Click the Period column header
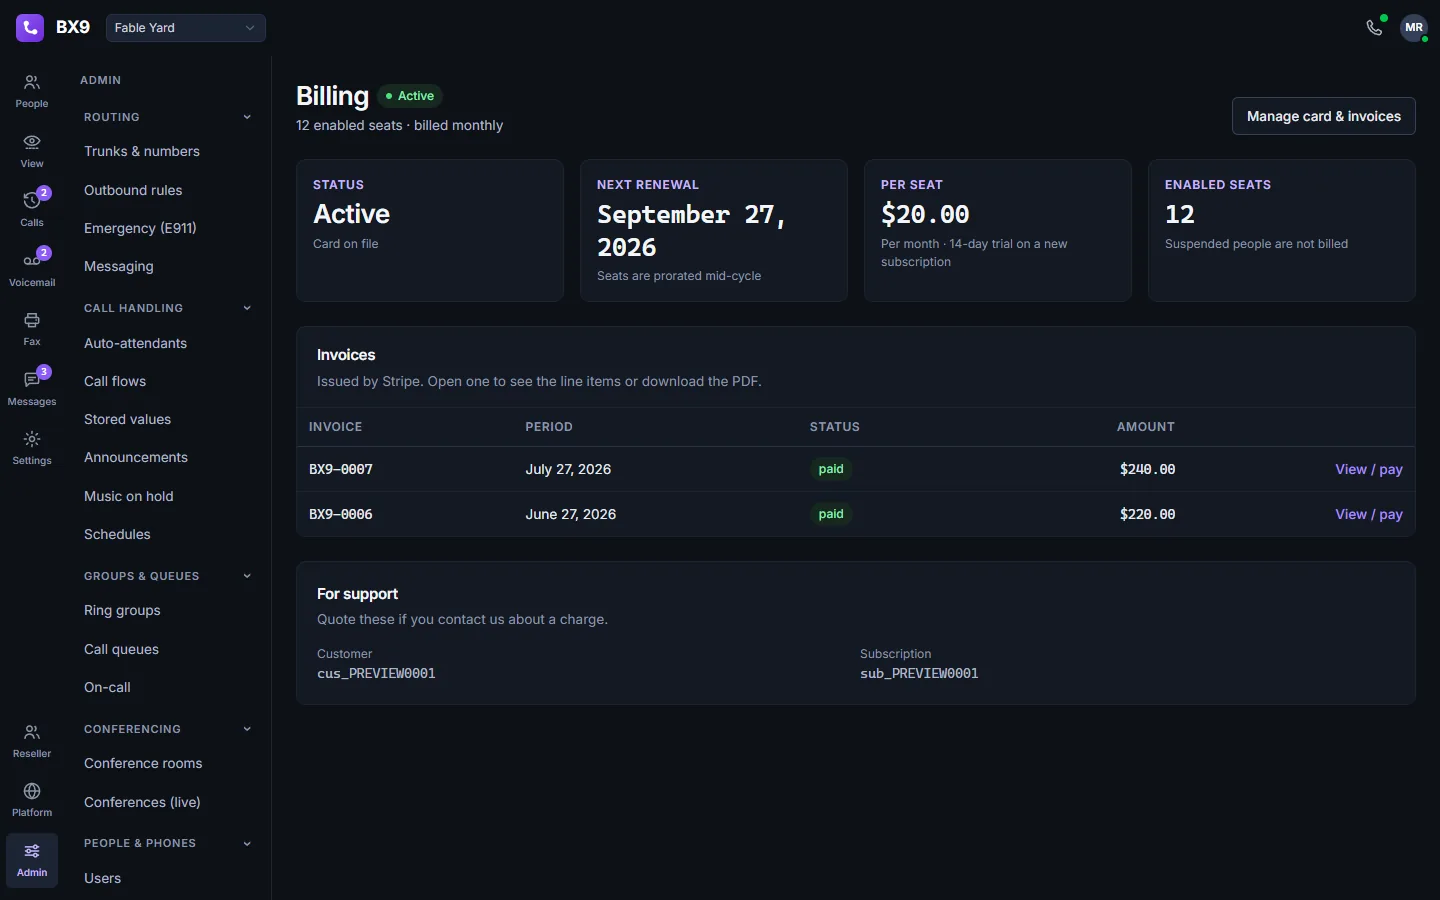1440x900 pixels. [549, 427]
